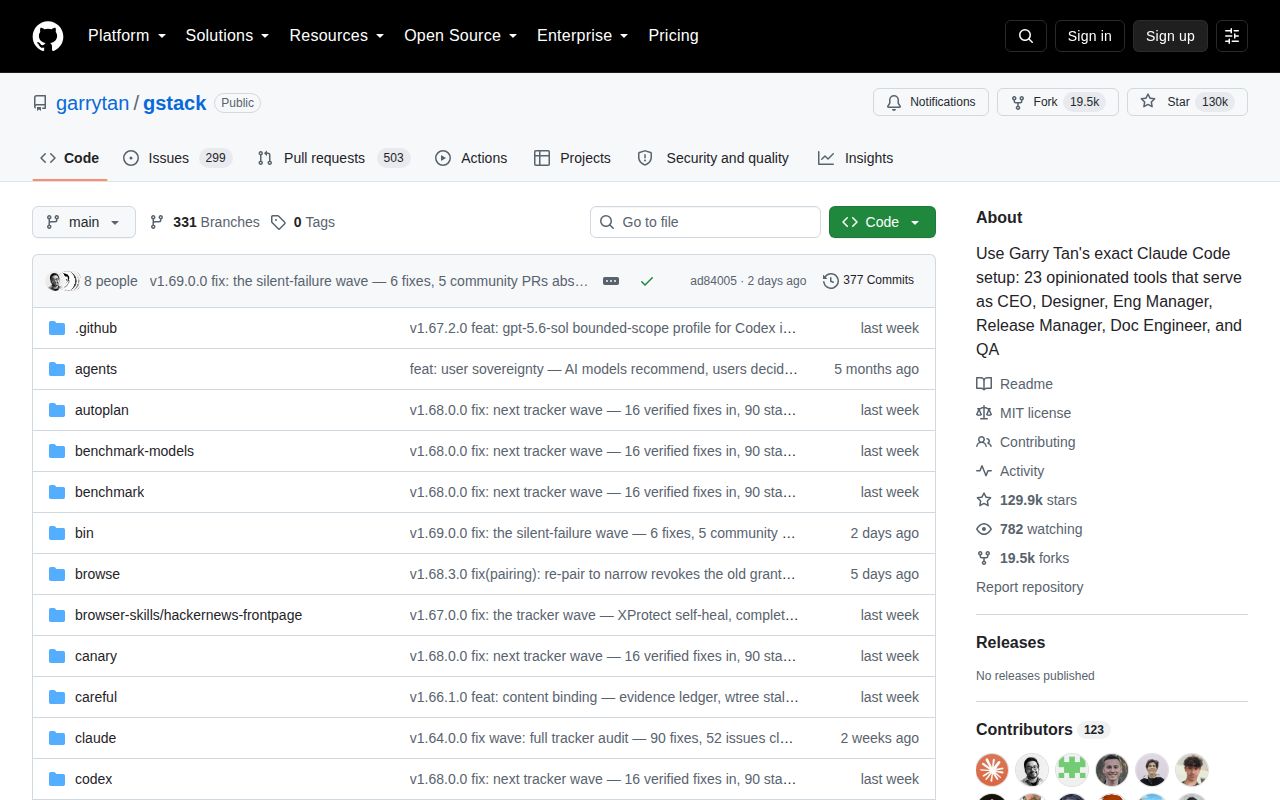Click the star icon in Star button
This screenshot has width=1280, height=800.
click(1148, 102)
